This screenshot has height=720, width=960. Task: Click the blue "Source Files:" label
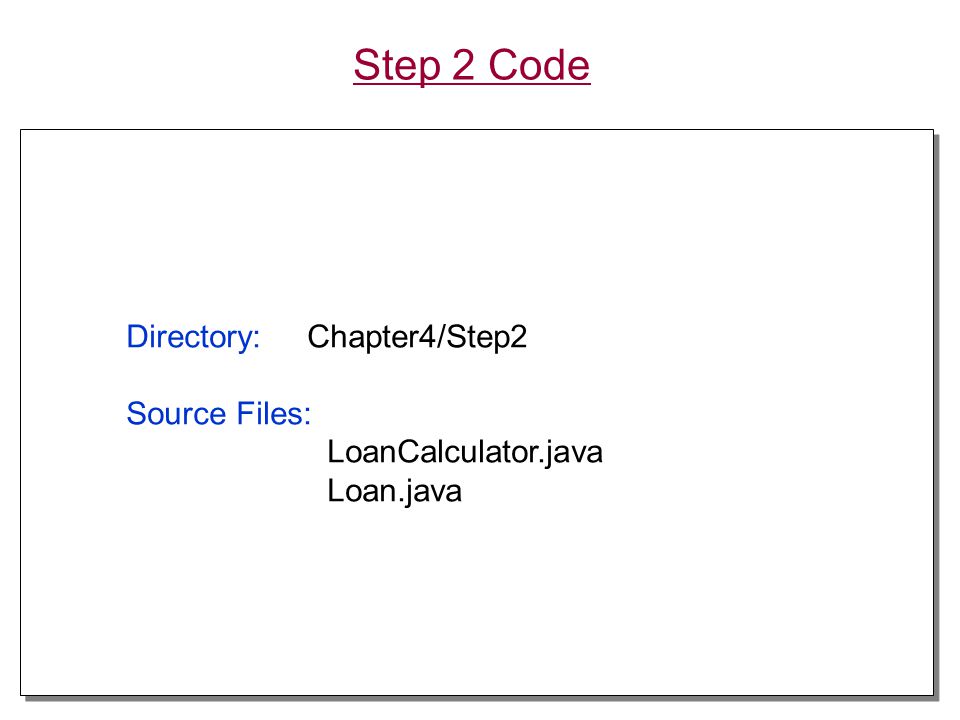pyautogui.click(x=219, y=413)
